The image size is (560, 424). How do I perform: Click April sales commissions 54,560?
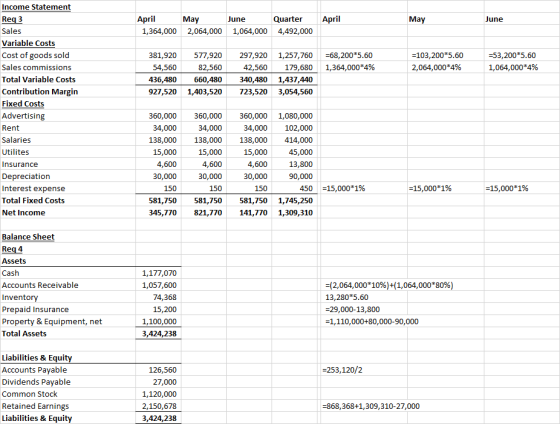(x=165, y=68)
